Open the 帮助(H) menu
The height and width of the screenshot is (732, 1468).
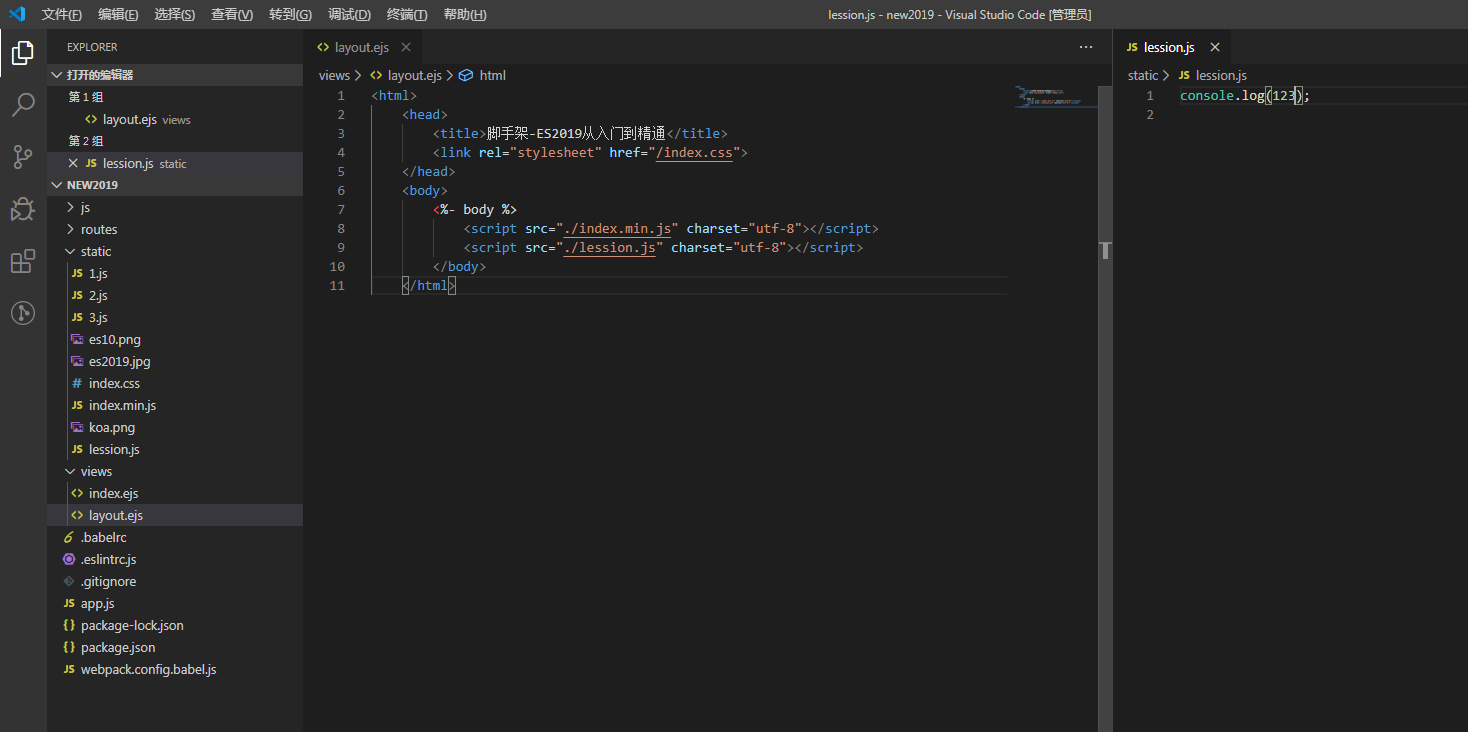pyautogui.click(x=465, y=14)
